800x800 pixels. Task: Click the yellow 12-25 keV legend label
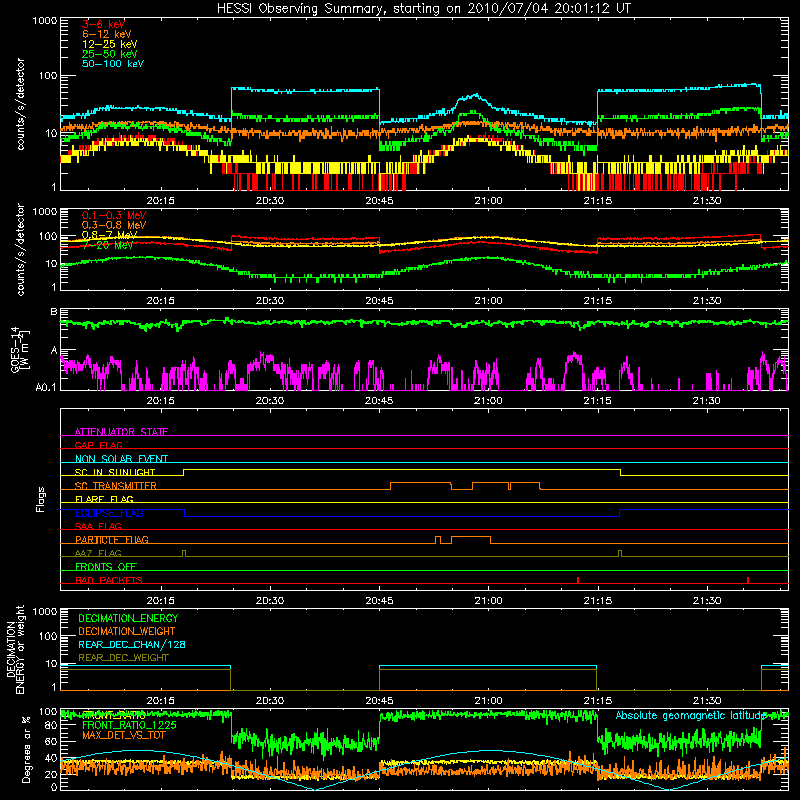pos(110,44)
